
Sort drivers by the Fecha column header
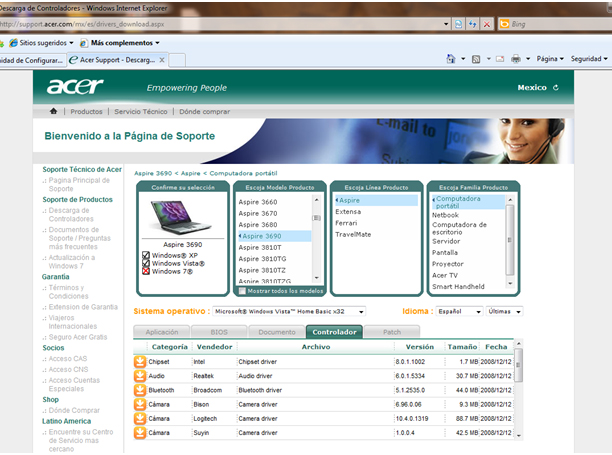pyautogui.click(x=496, y=347)
